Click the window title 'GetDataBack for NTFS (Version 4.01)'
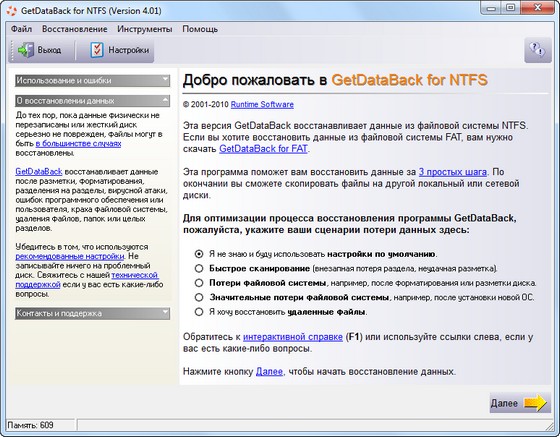The image size is (560, 437). click(x=91, y=11)
